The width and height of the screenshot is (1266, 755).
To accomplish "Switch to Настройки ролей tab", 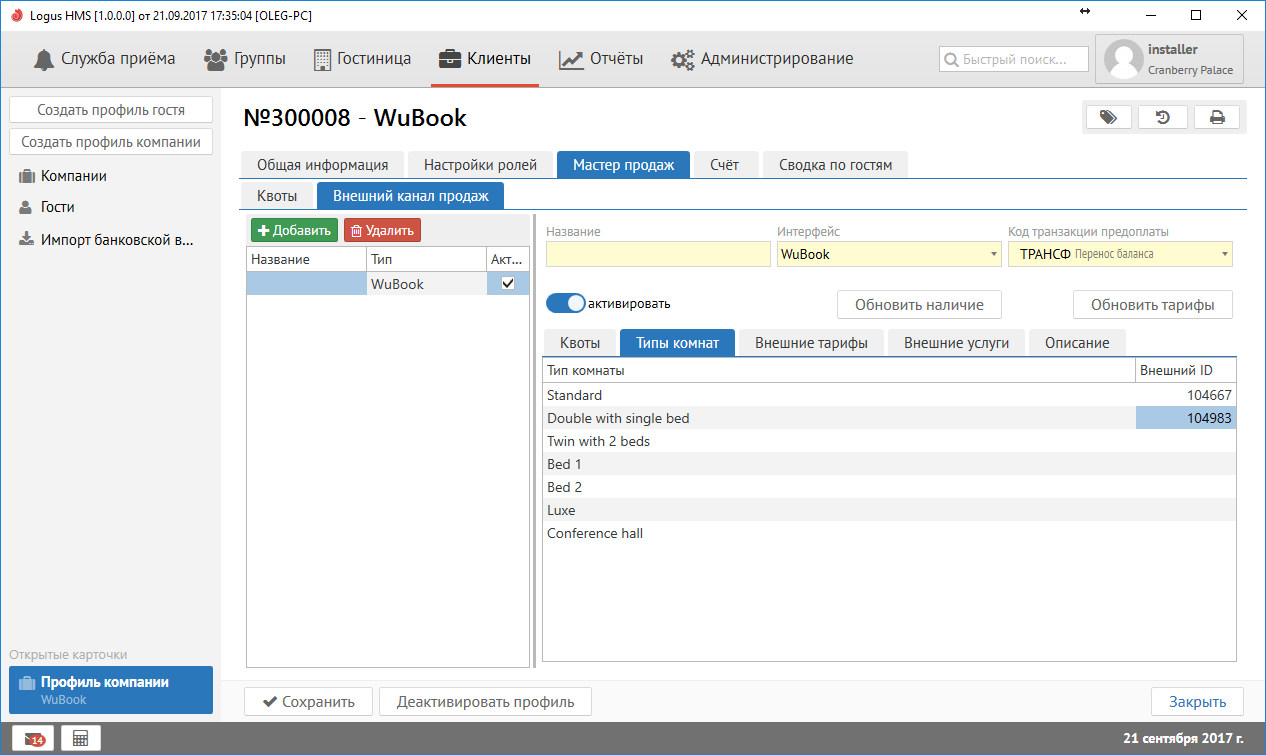I will [x=480, y=165].
